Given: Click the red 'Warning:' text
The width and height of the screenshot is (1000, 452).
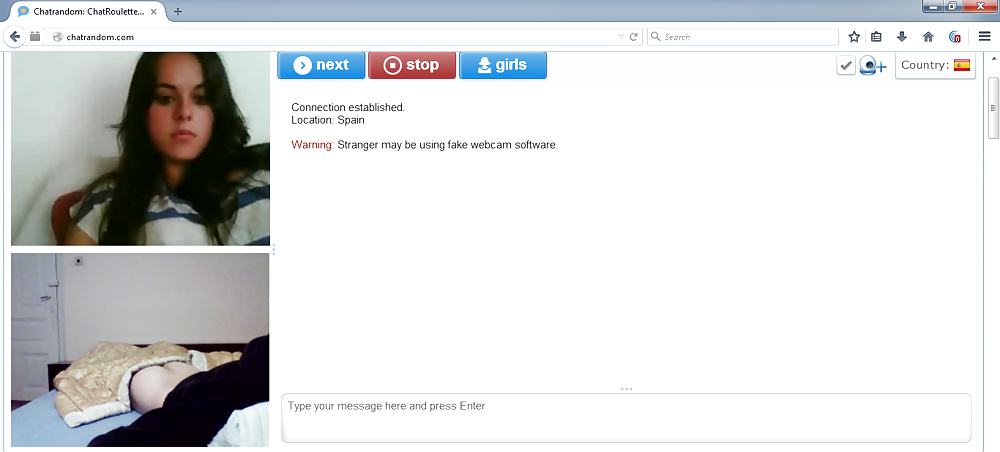Looking at the screenshot, I should 312,145.
